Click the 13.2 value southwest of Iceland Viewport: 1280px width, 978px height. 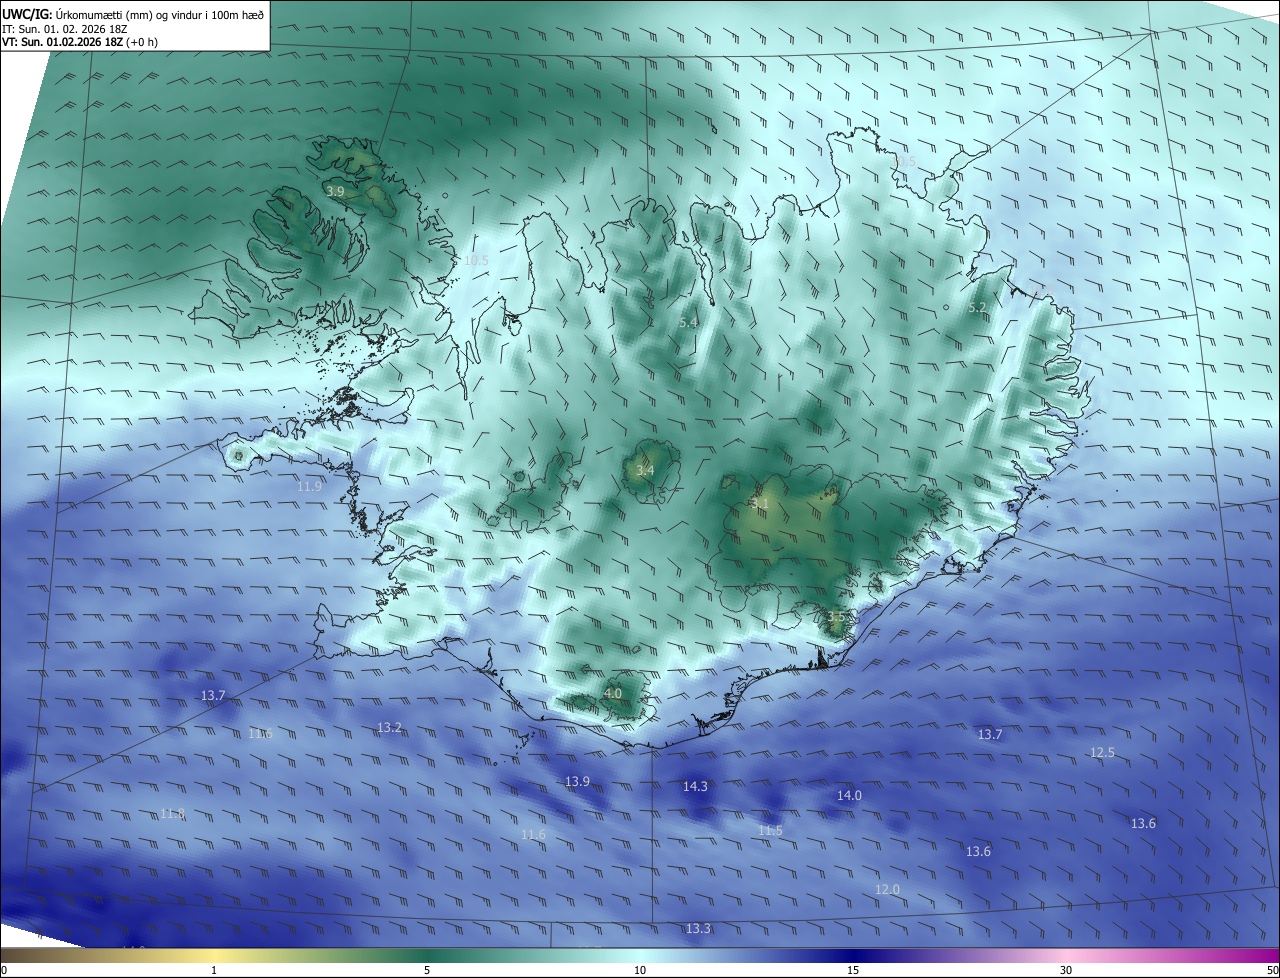[390, 727]
